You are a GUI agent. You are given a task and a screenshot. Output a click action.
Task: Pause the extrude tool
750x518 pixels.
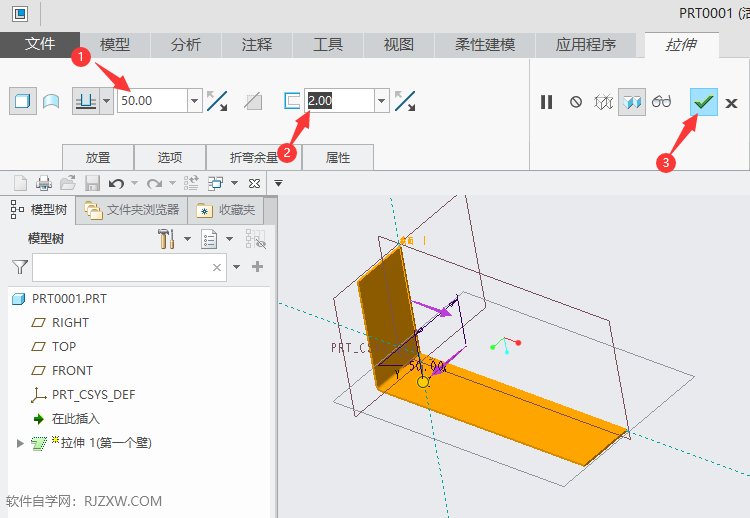pyautogui.click(x=546, y=101)
